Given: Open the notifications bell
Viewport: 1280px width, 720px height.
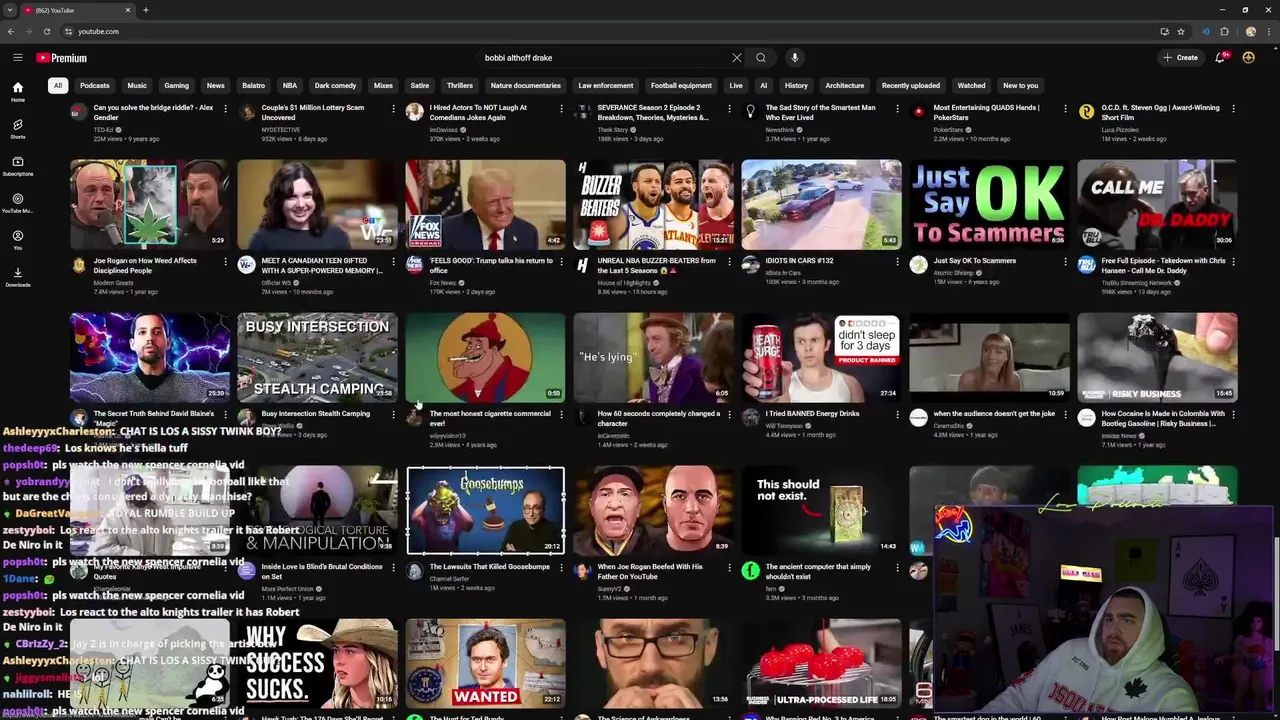Looking at the screenshot, I should point(1220,58).
